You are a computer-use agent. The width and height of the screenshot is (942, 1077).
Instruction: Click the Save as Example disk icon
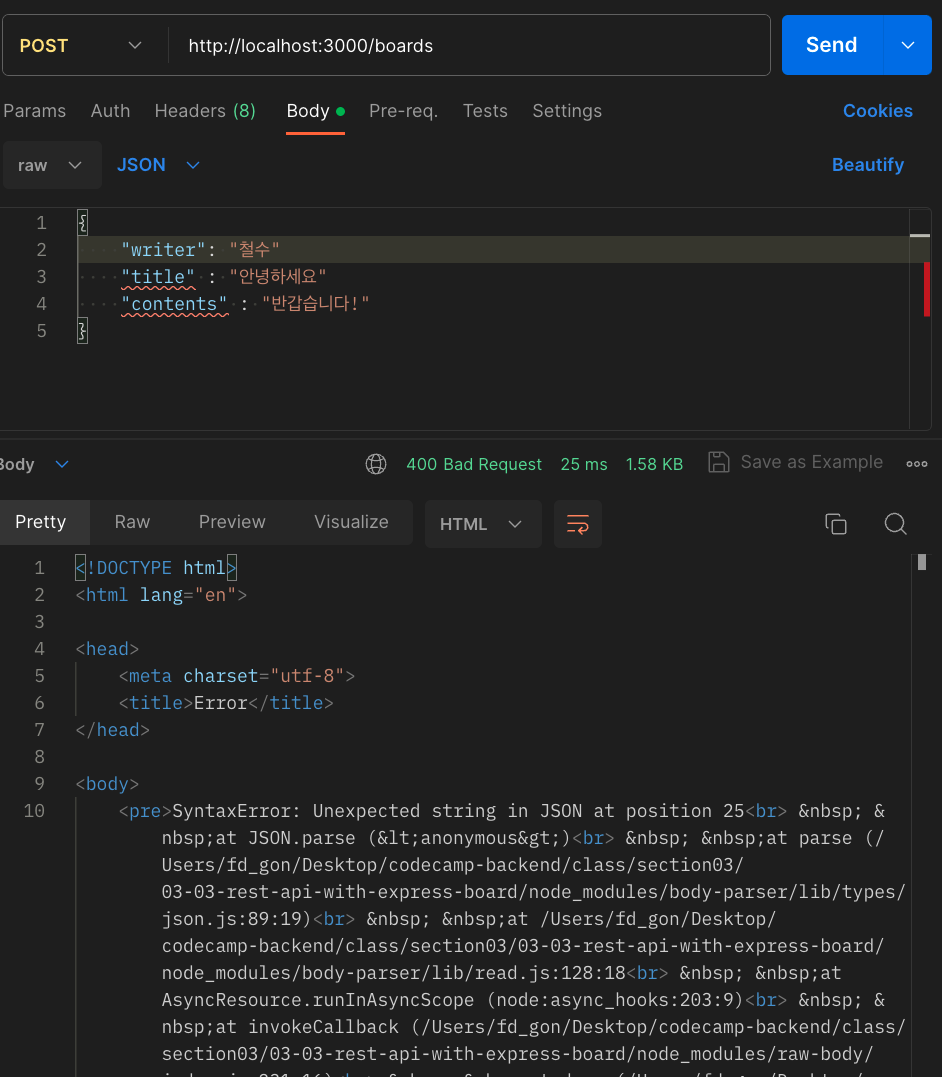click(x=718, y=462)
